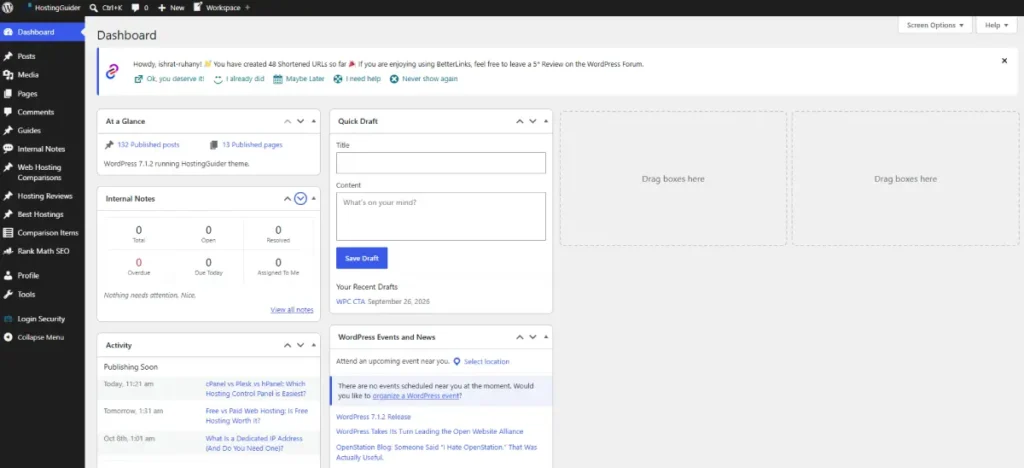The height and width of the screenshot is (468, 1024).
Task: Click the Collapse Menu button
Action: pyautogui.click(x=42, y=337)
